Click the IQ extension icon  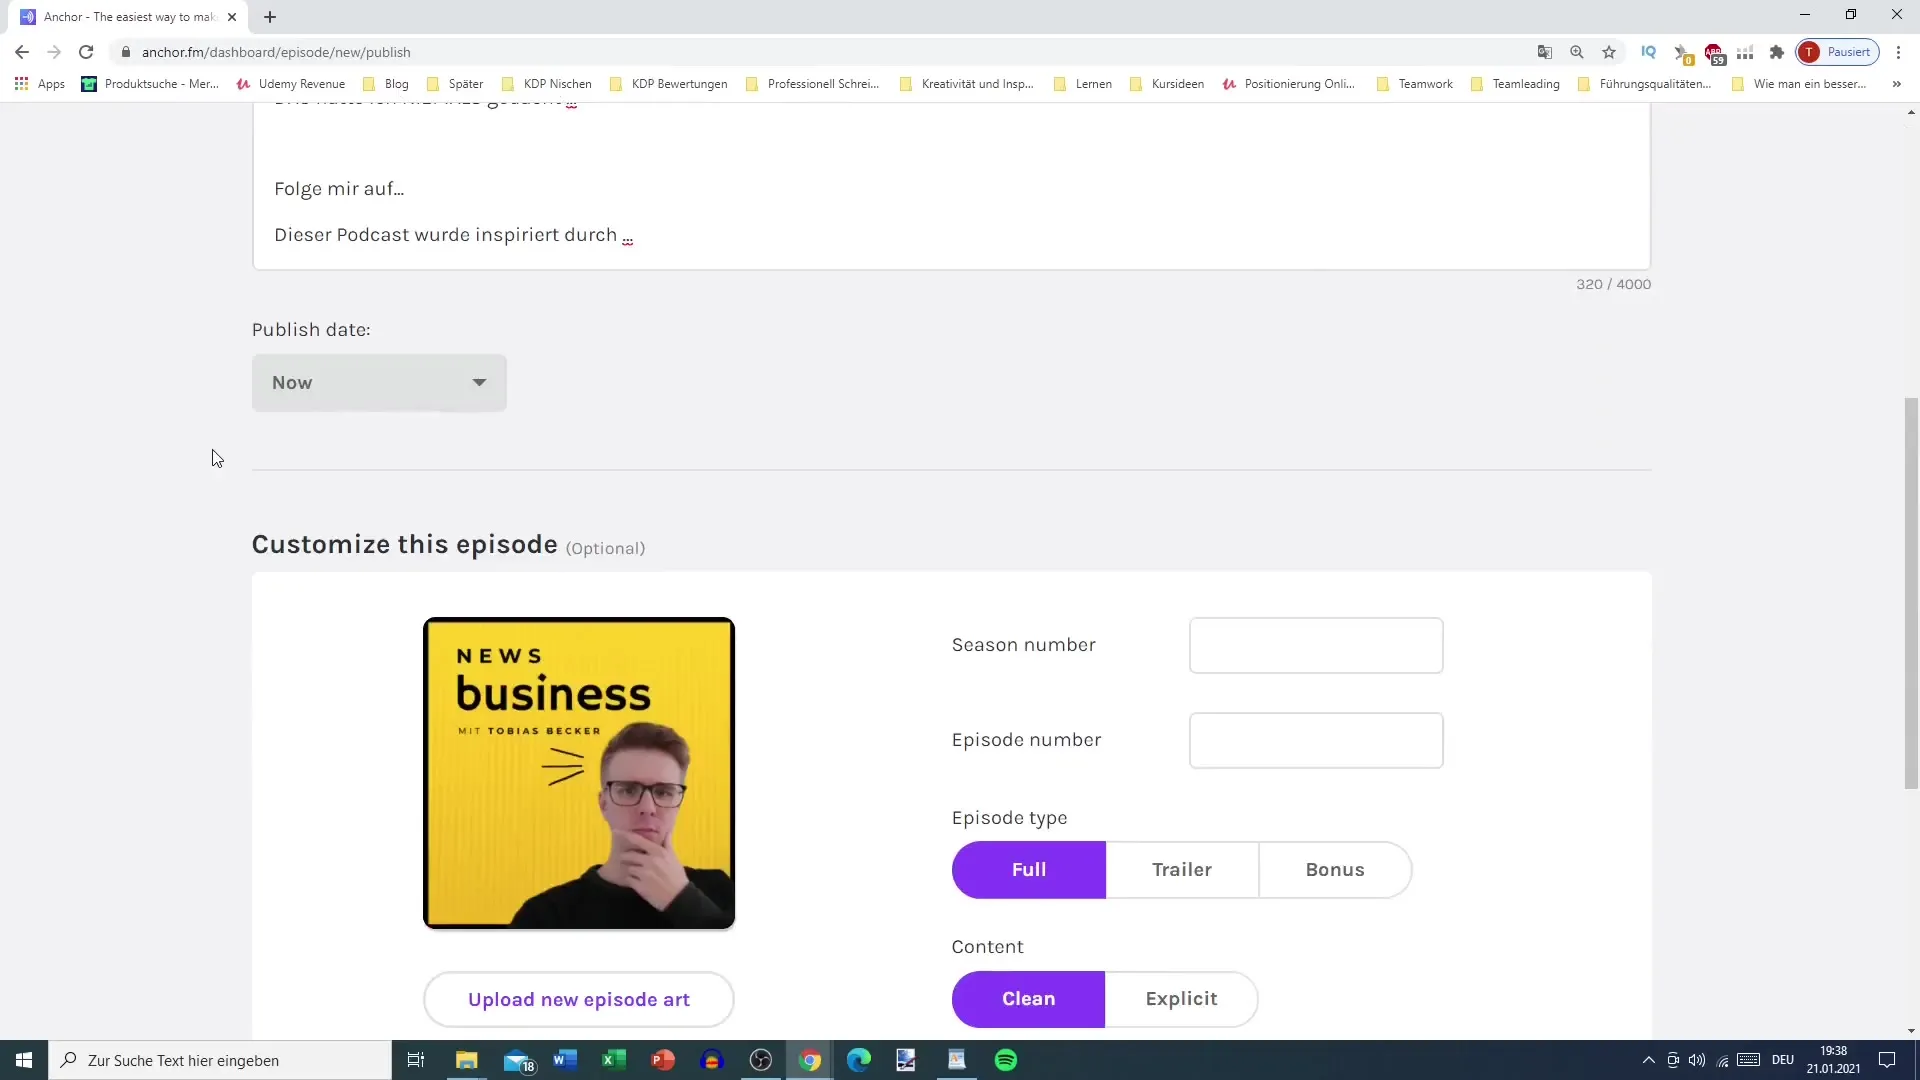click(1649, 52)
